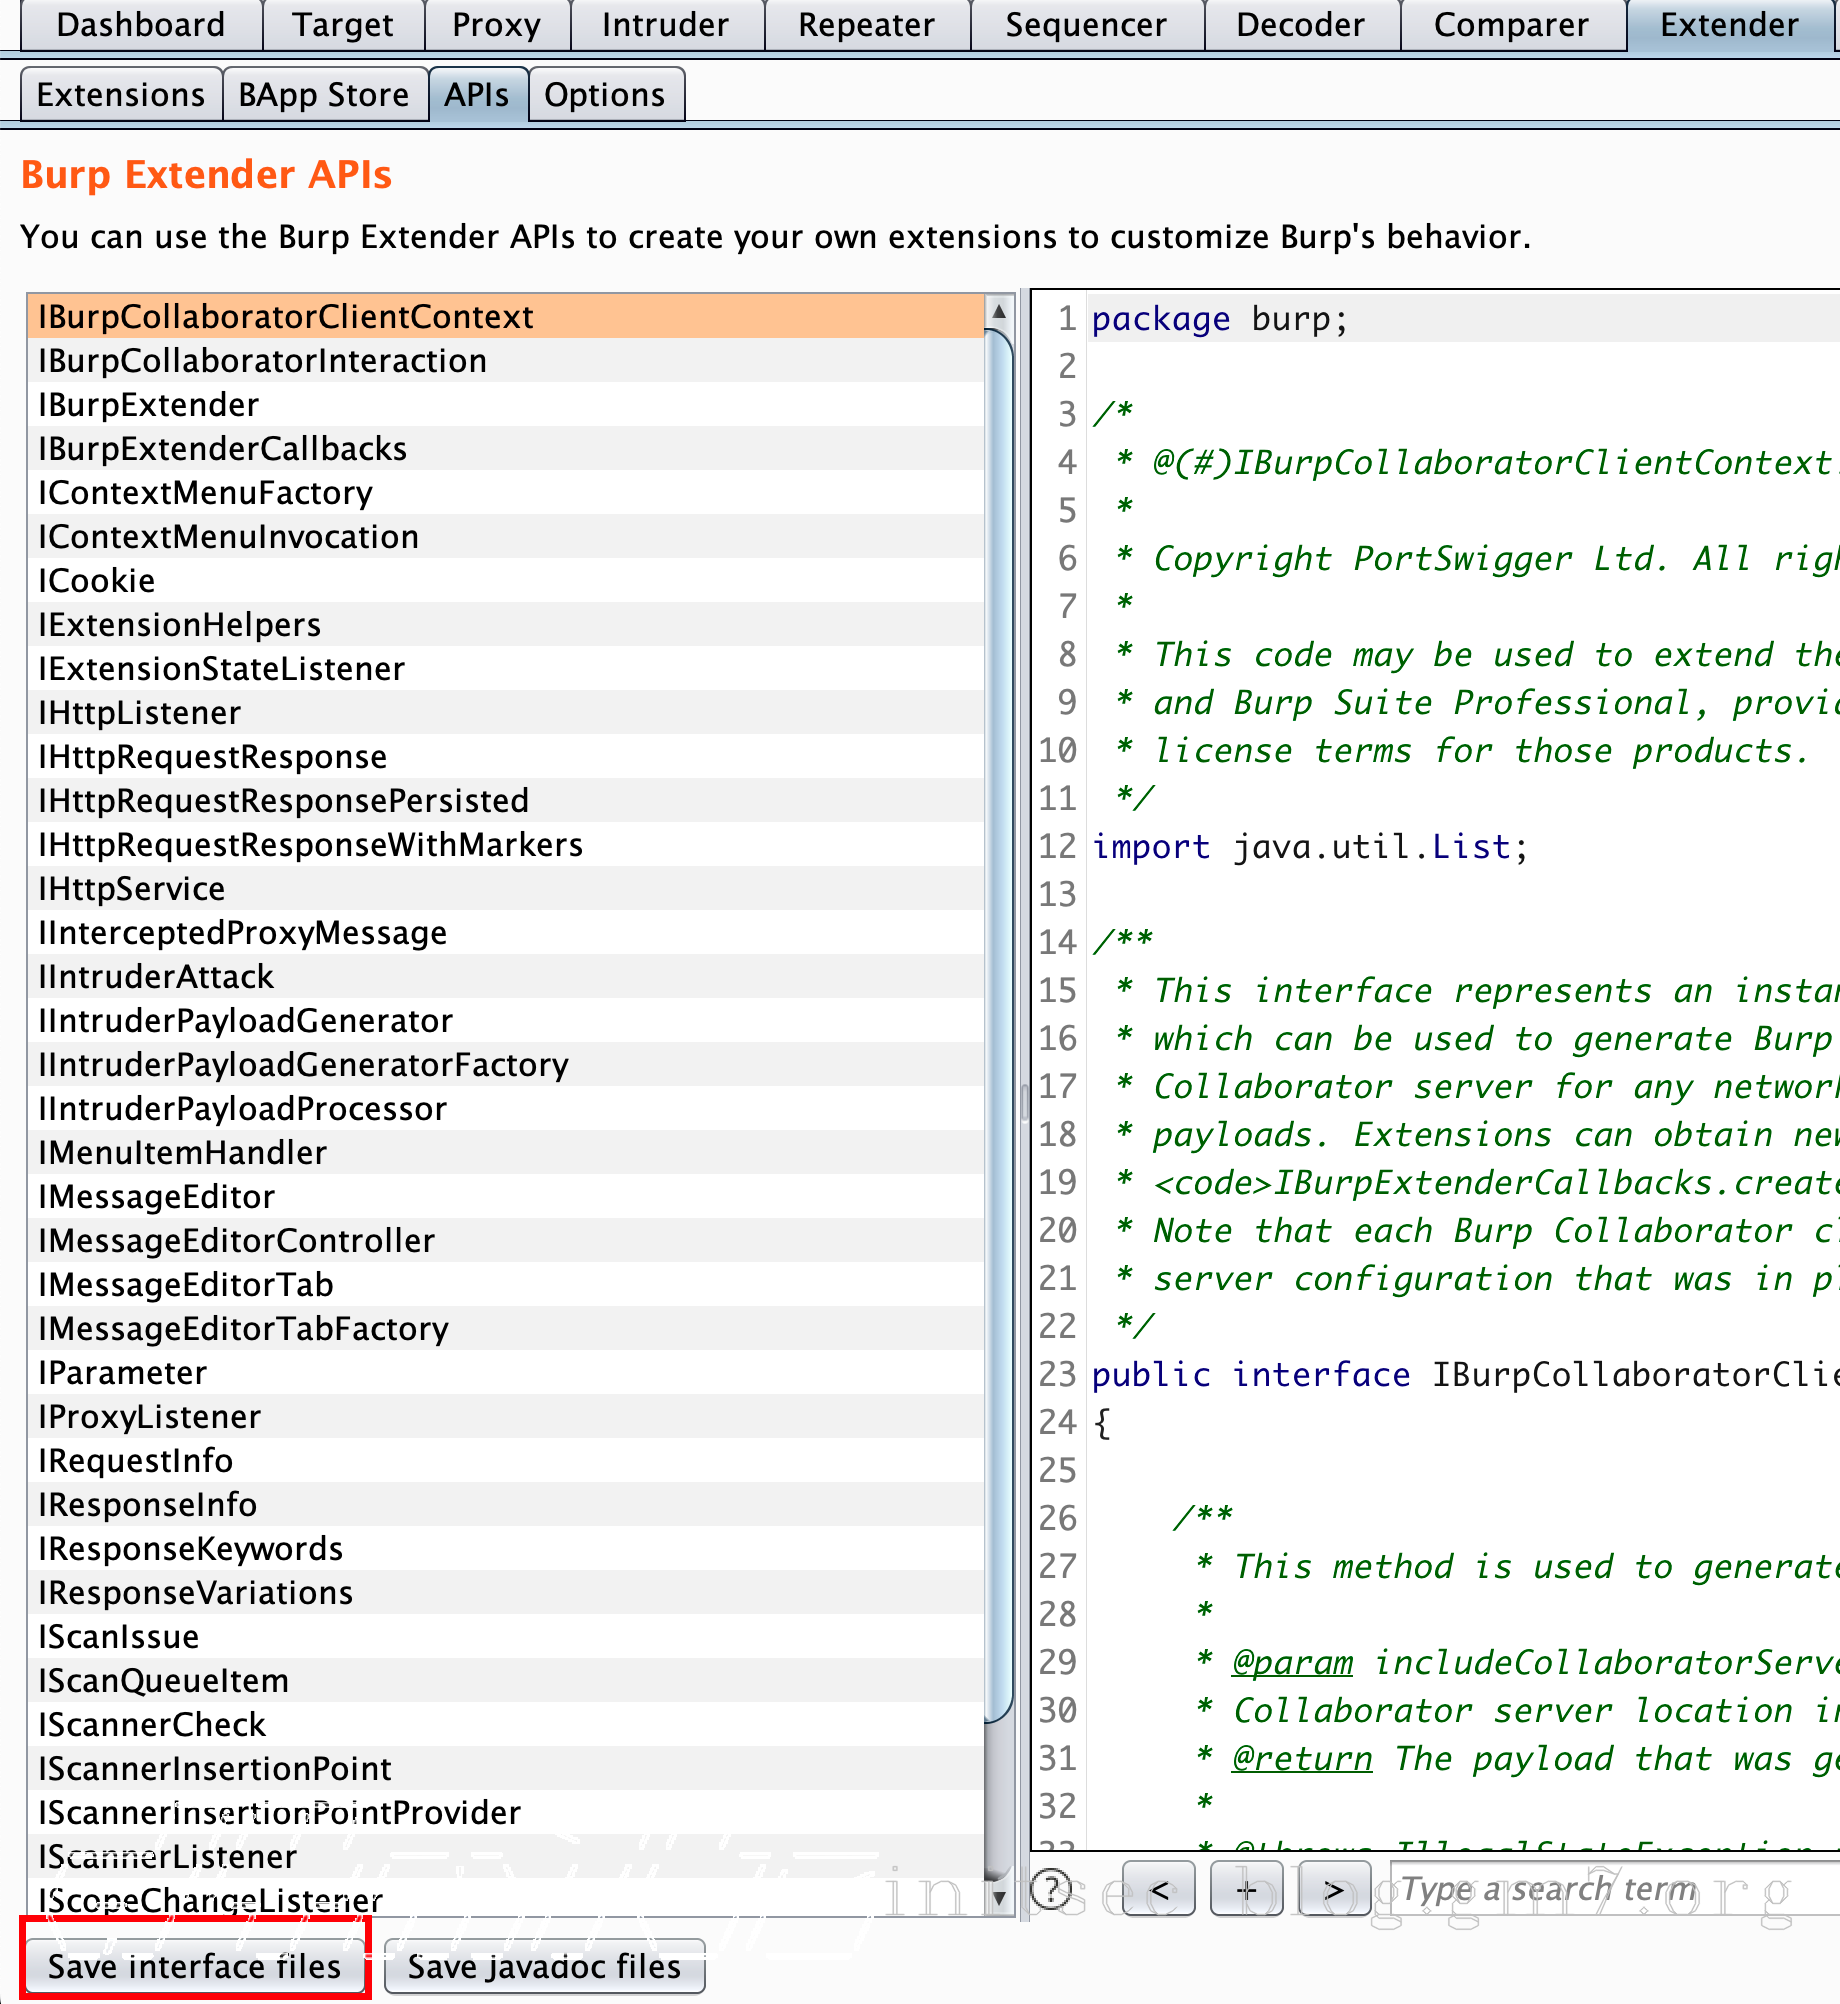Select IMessageEditorTab interface entry
Image resolution: width=1840 pixels, height=2004 pixels.
186,1285
